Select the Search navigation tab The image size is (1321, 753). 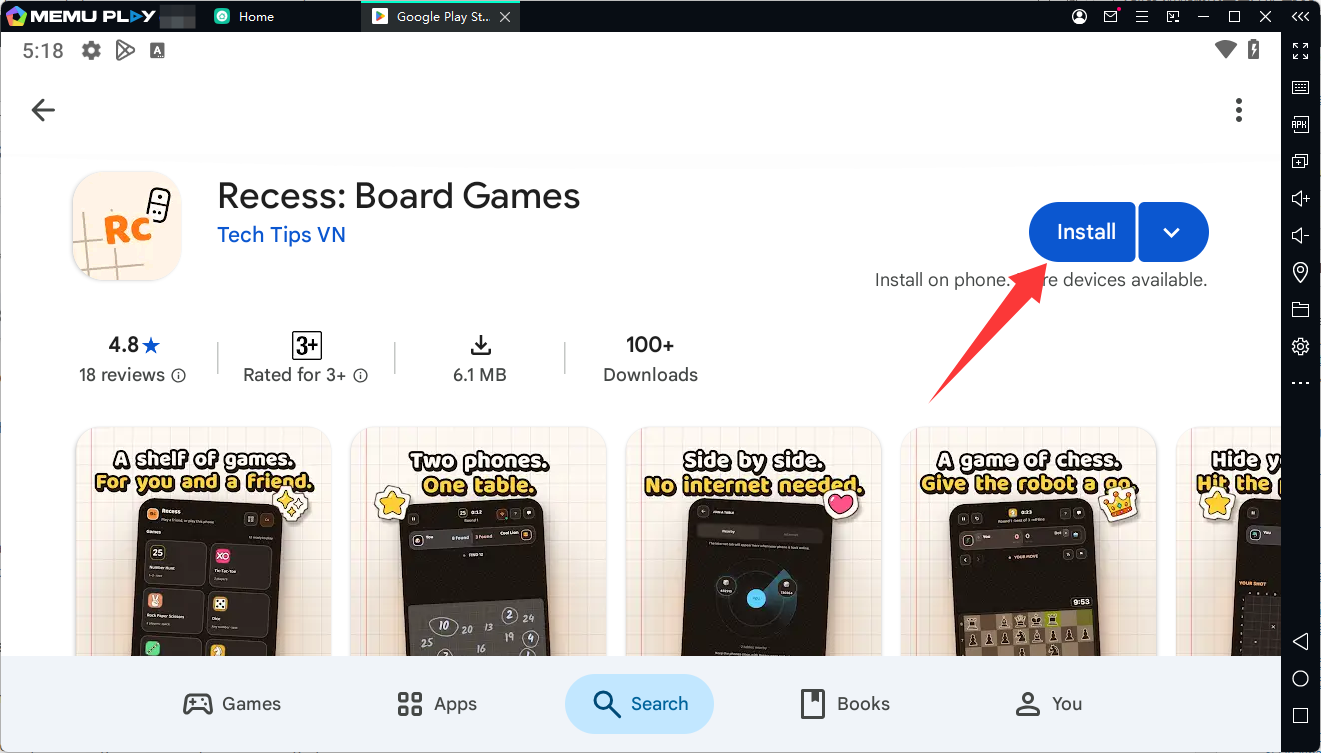pyautogui.click(x=639, y=704)
